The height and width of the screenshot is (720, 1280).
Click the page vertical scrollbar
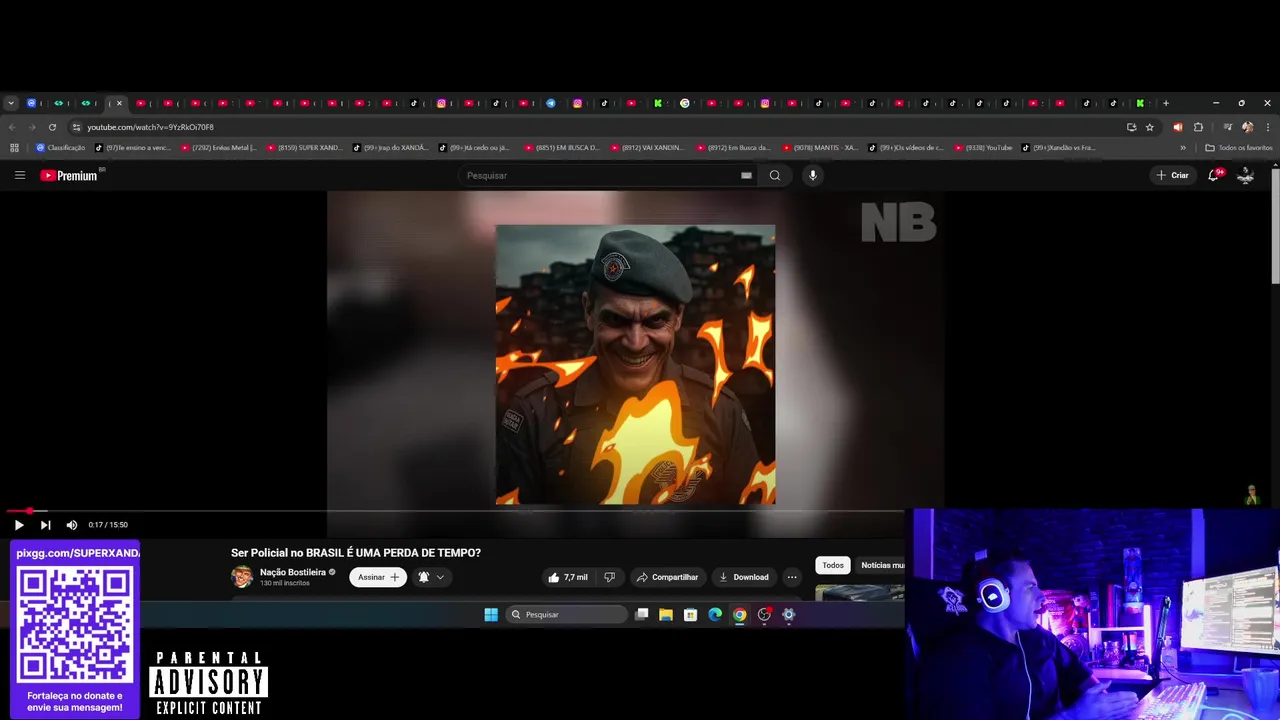pyautogui.click(x=1275, y=226)
